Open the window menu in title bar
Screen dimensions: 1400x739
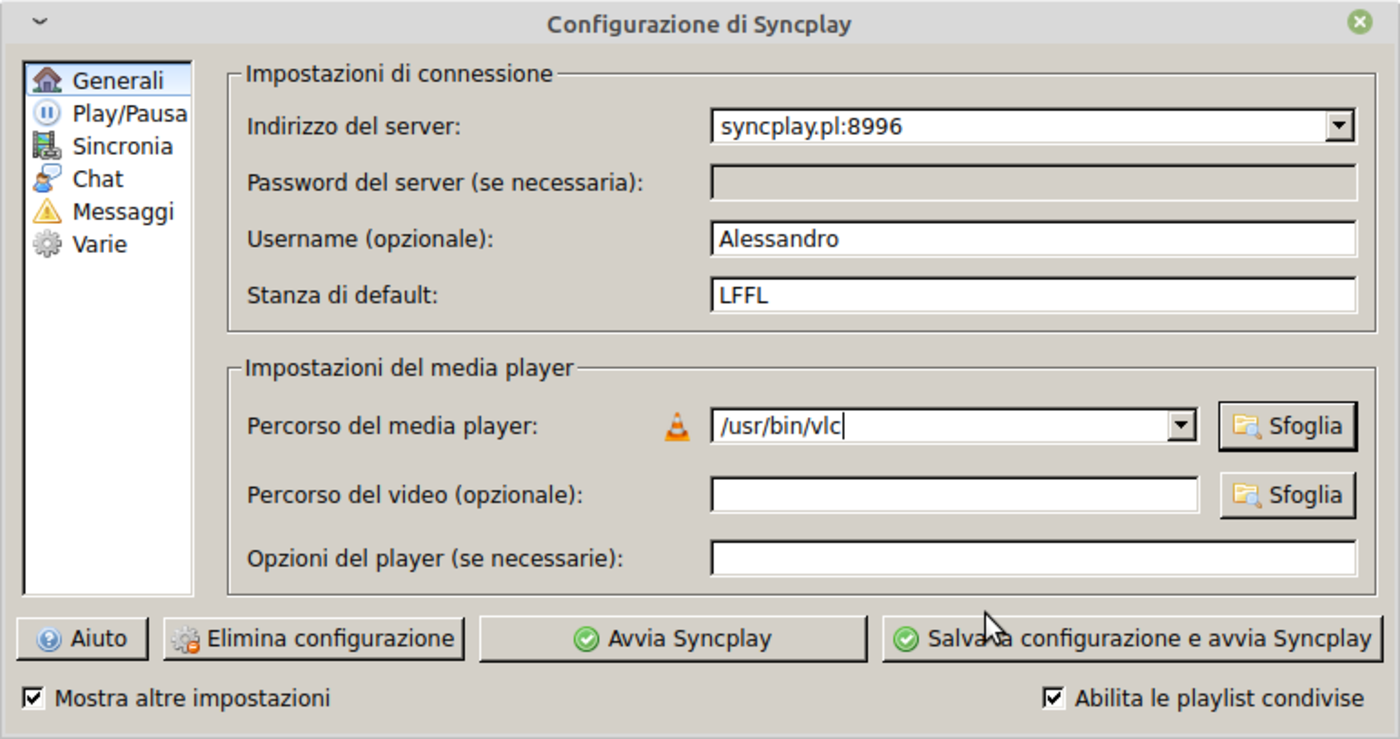click(x=39, y=23)
